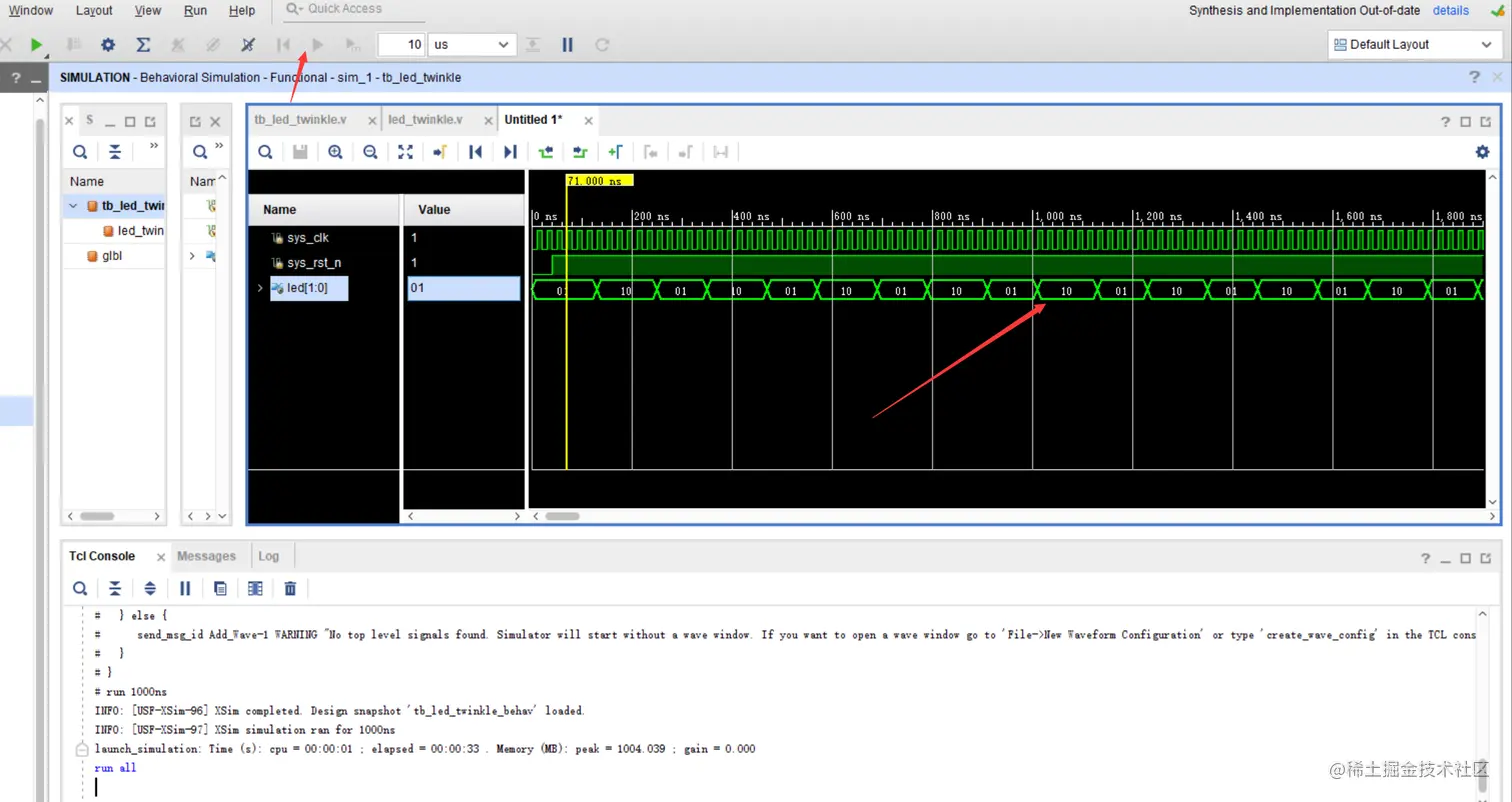Search in the Scope panel

click(x=80, y=152)
